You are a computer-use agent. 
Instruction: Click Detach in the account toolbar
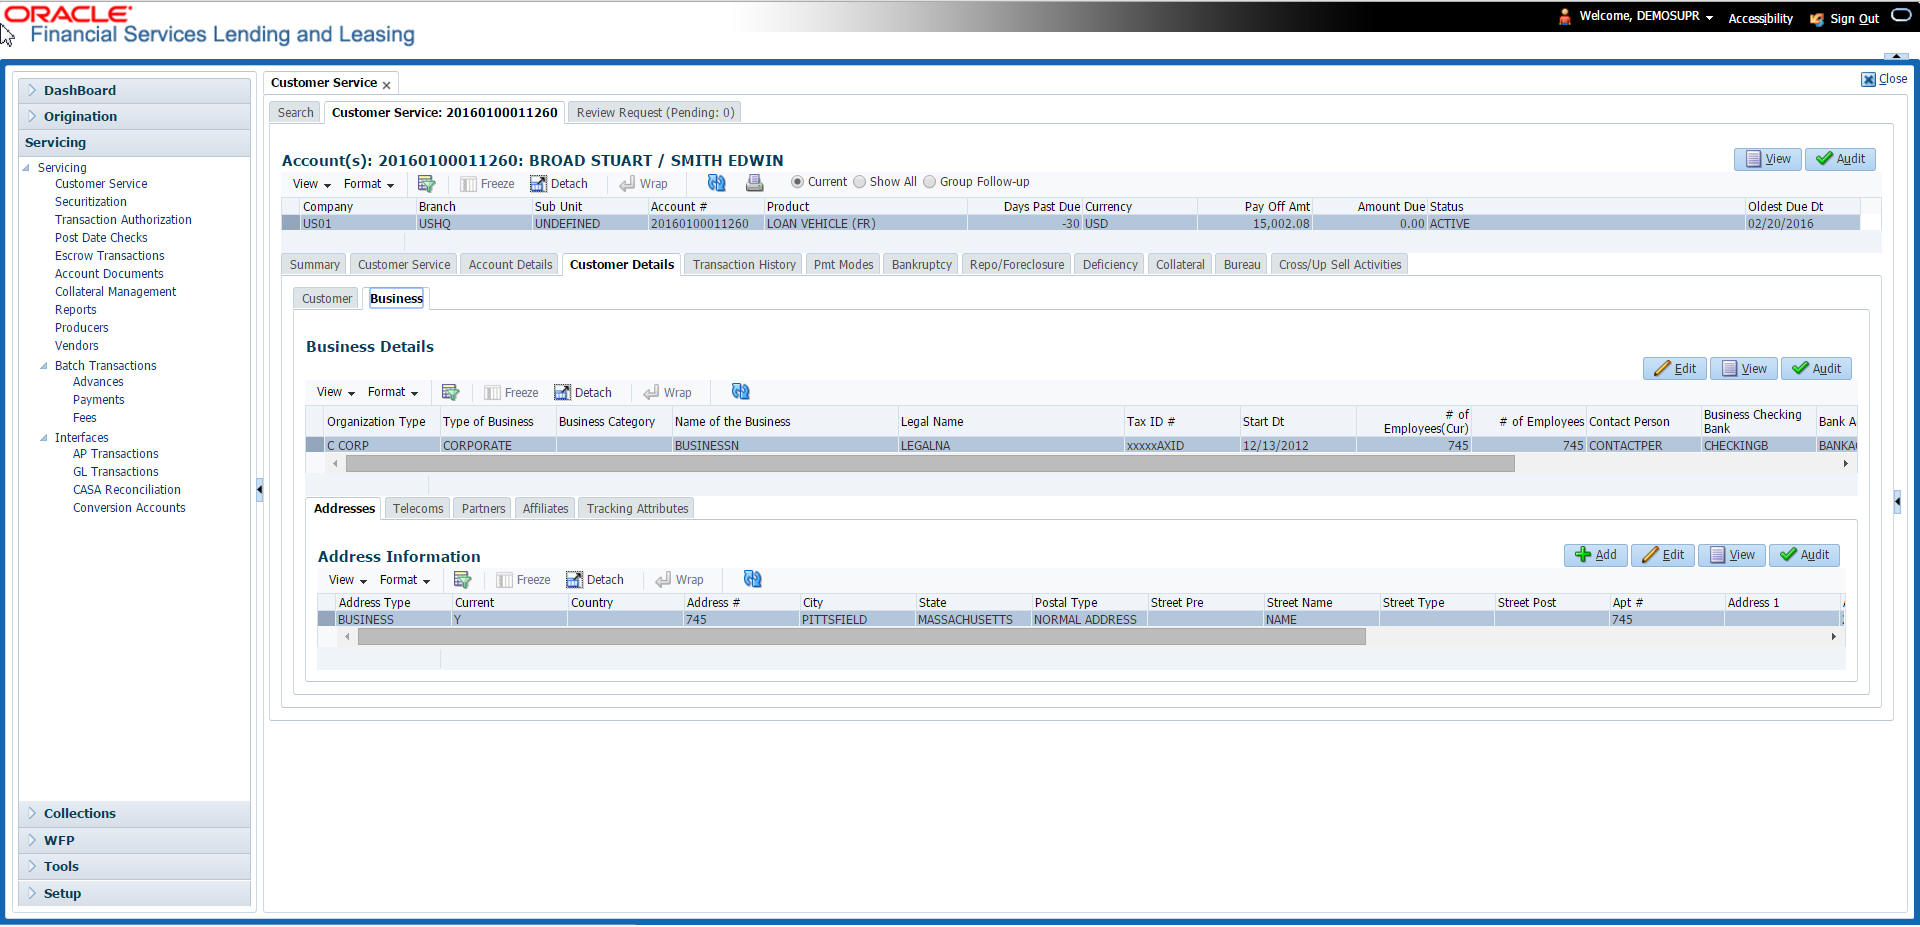pos(559,184)
